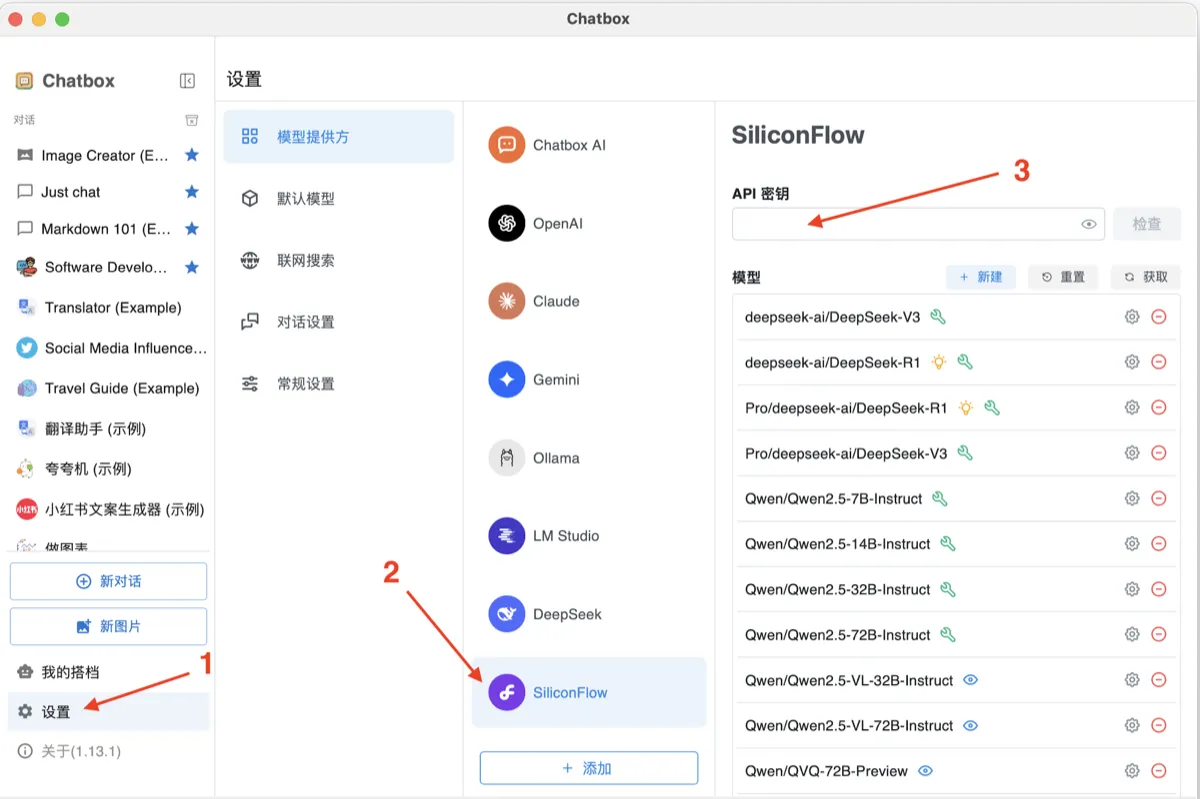The image size is (1200, 799).
Task: Open 夸夸机 (示例) conversation
Action: click(108, 468)
